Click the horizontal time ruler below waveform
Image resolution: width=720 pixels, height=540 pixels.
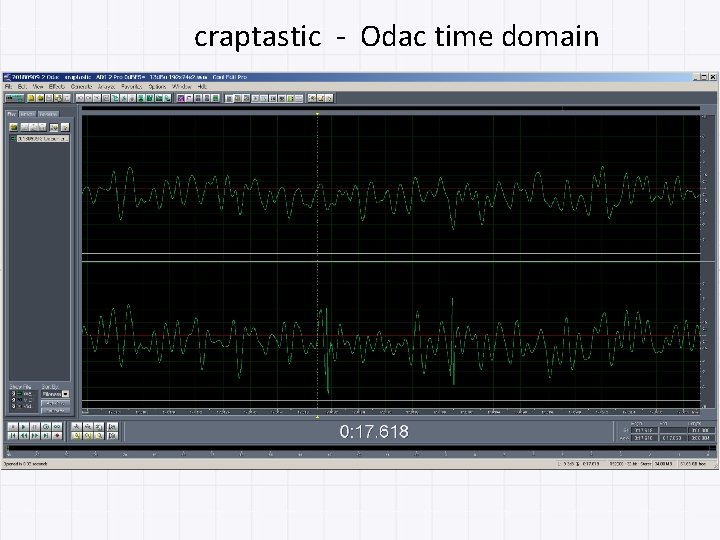391,412
